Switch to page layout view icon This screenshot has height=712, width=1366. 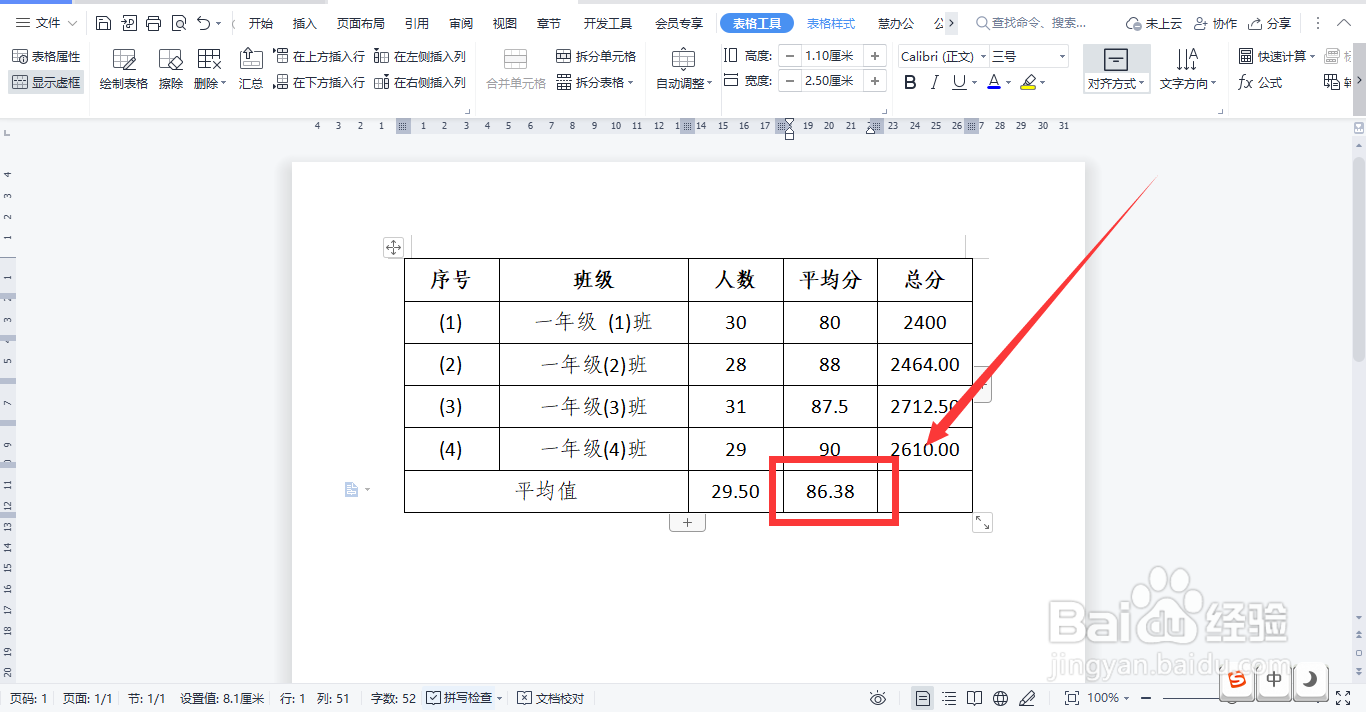click(923, 698)
